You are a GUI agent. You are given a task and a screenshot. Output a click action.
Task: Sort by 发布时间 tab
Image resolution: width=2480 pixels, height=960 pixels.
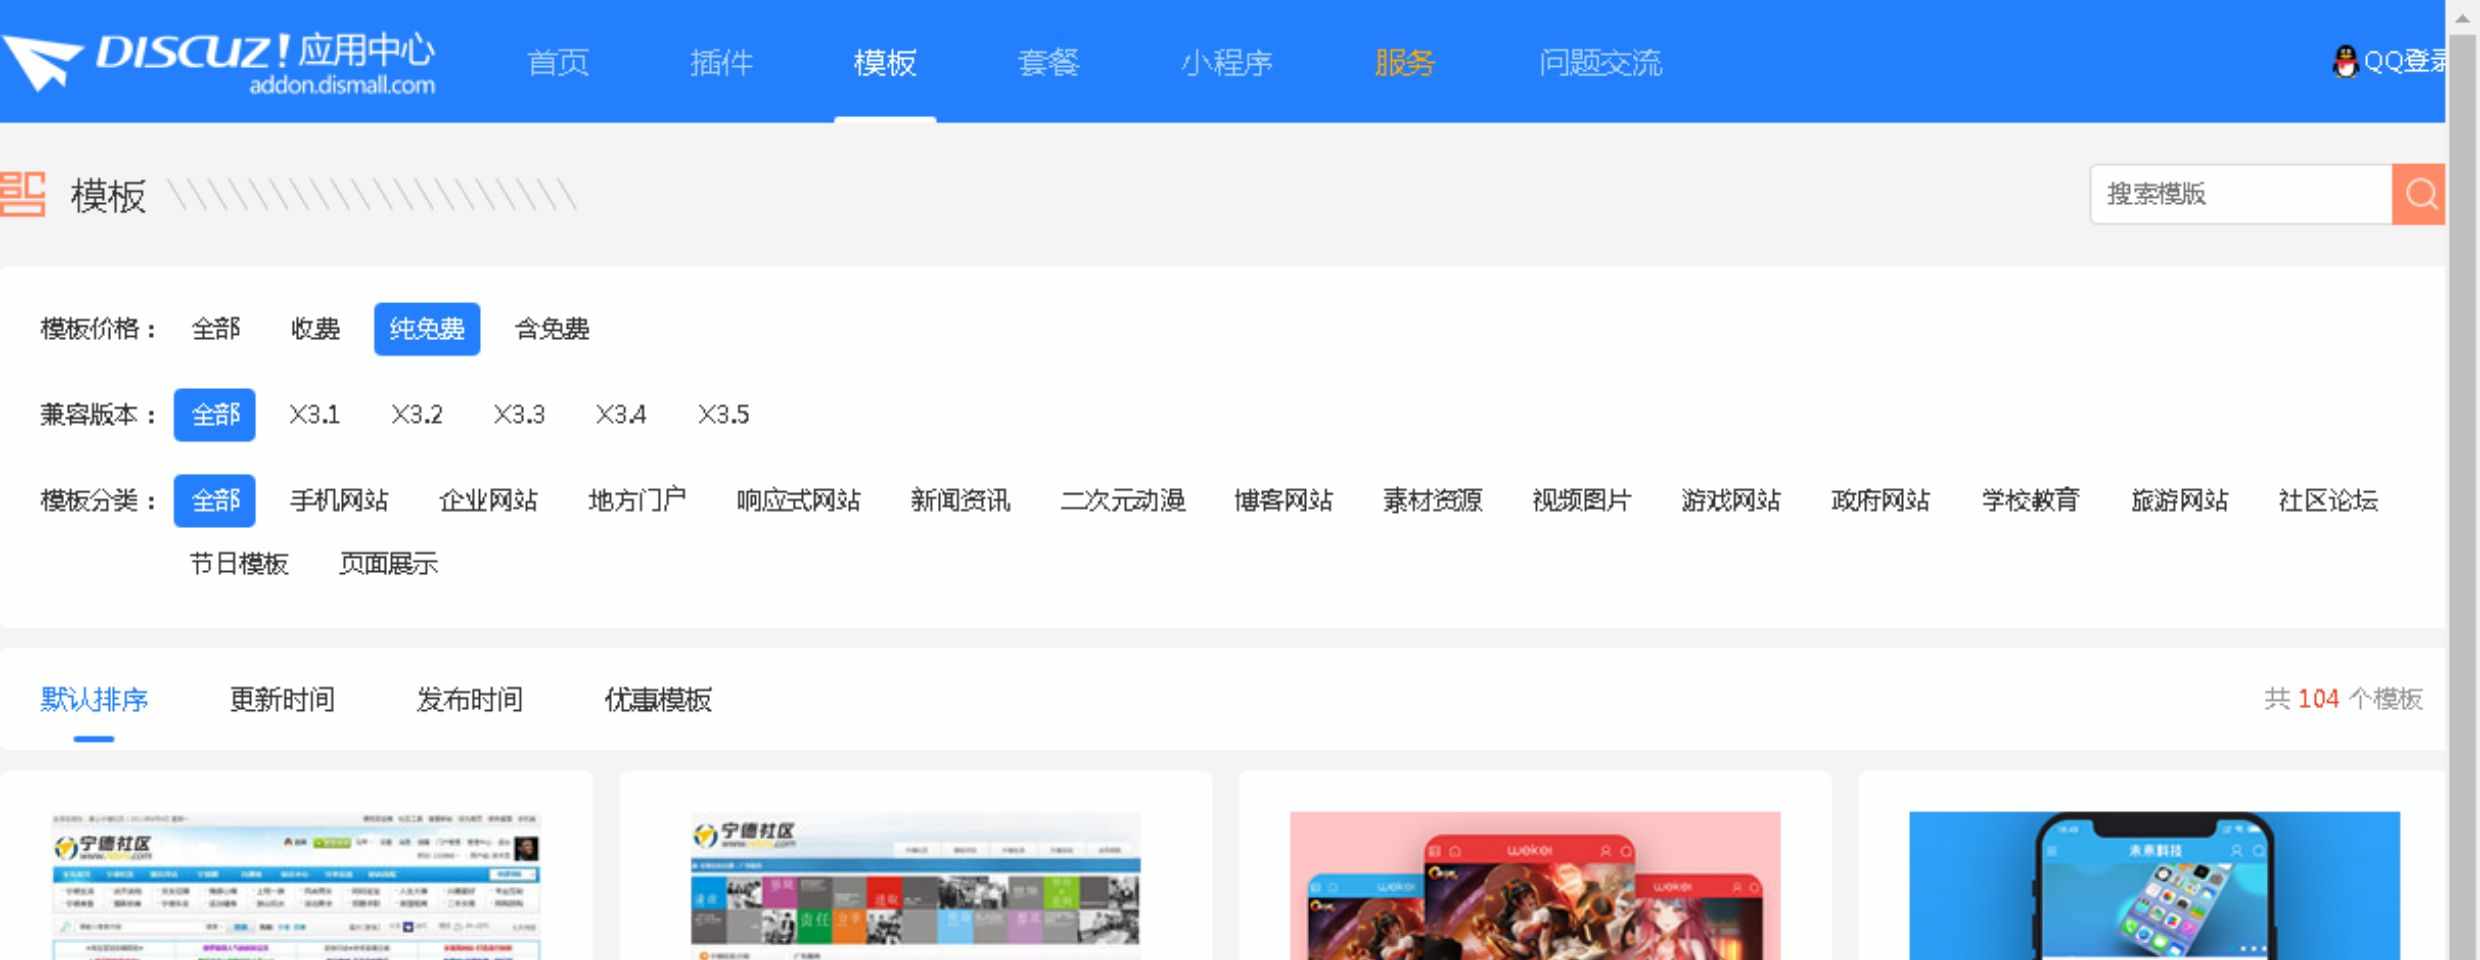pos(470,700)
